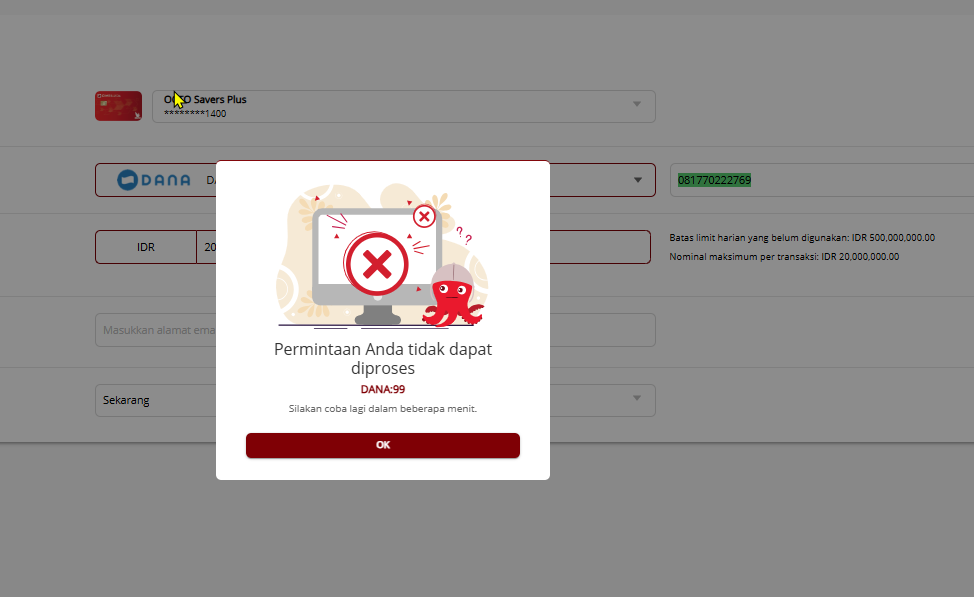Click the IDR currency box
This screenshot has width=974, height=597.
(x=146, y=247)
